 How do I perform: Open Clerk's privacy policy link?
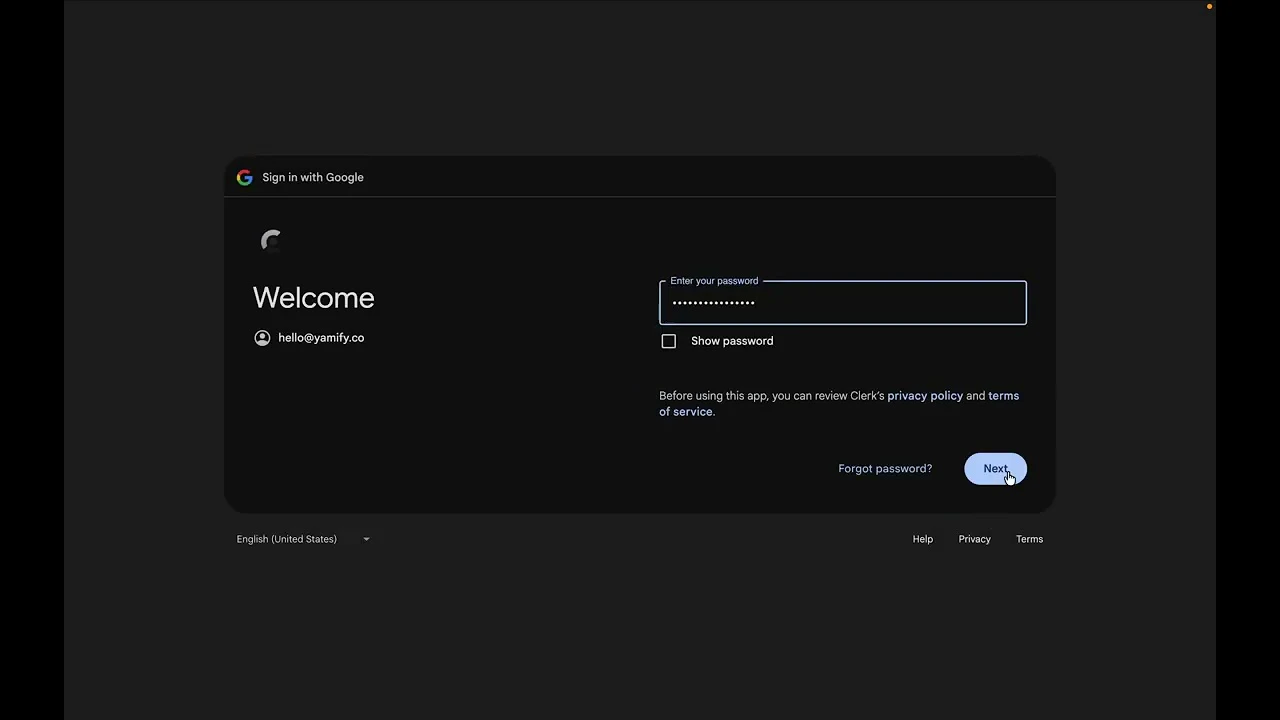pyautogui.click(x=925, y=396)
